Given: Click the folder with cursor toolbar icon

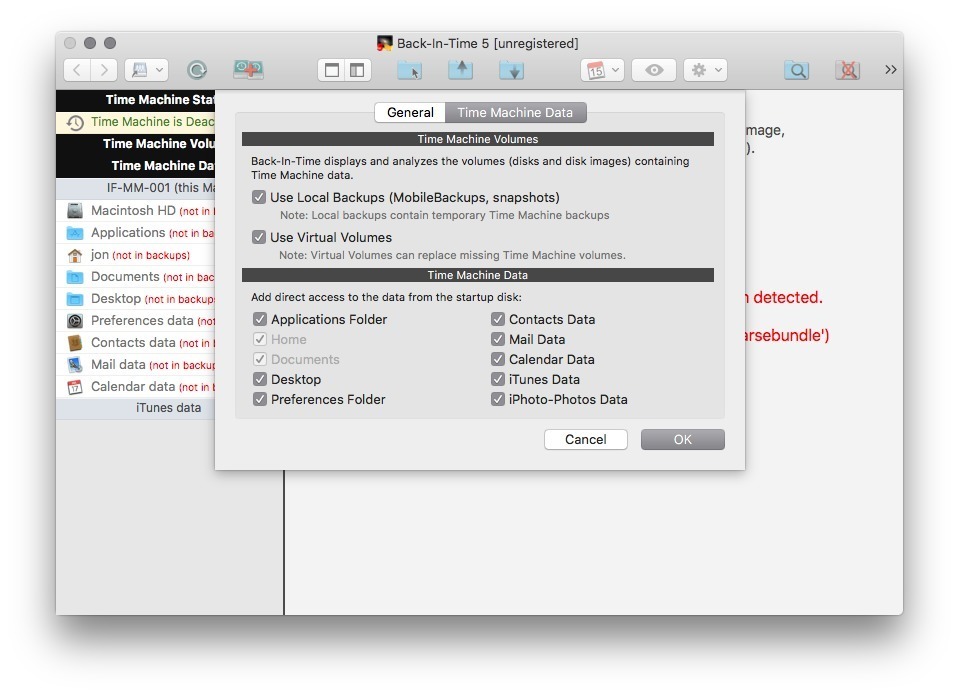Looking at the screenshot, I should (x=409, y=70).
